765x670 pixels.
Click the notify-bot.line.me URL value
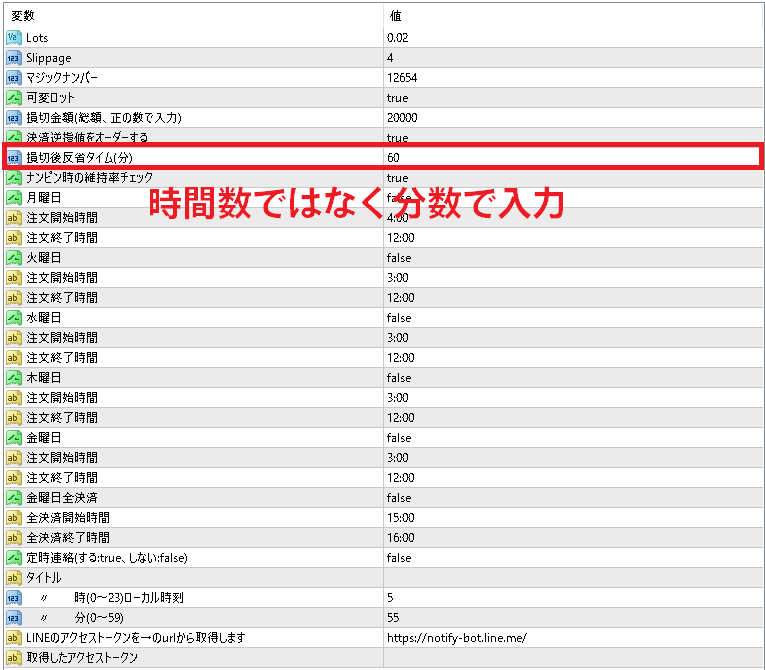click(456, 638)
